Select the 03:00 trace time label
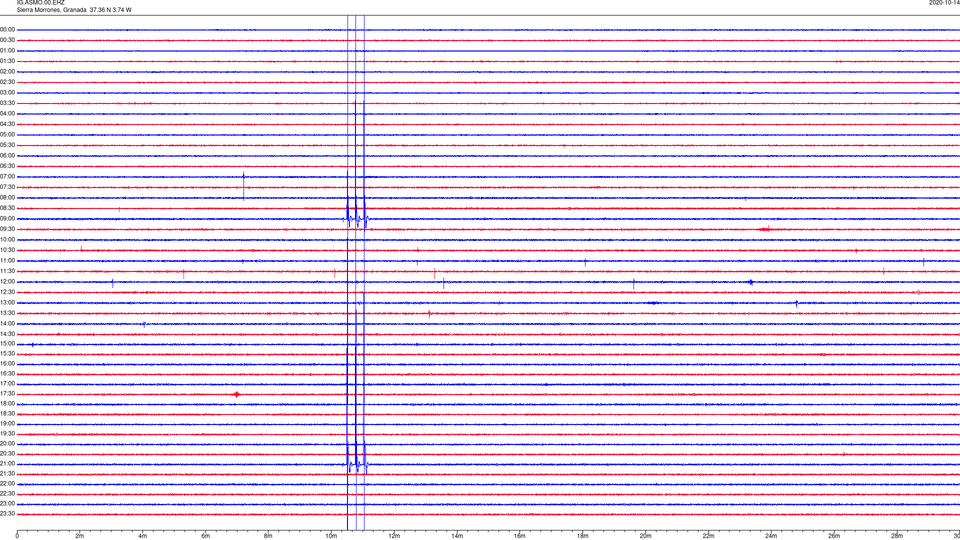Image resolution: width=960 pixels, height=540 pixels. point(7,92)
